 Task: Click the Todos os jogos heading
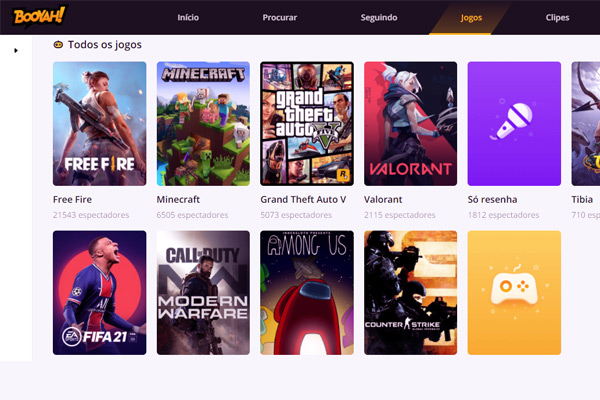pos(105,45)
